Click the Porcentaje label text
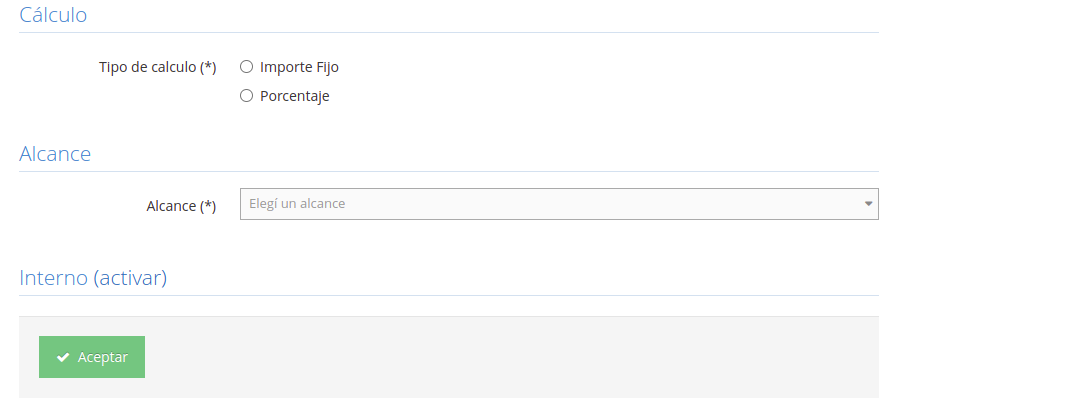 tap(294, 96)
